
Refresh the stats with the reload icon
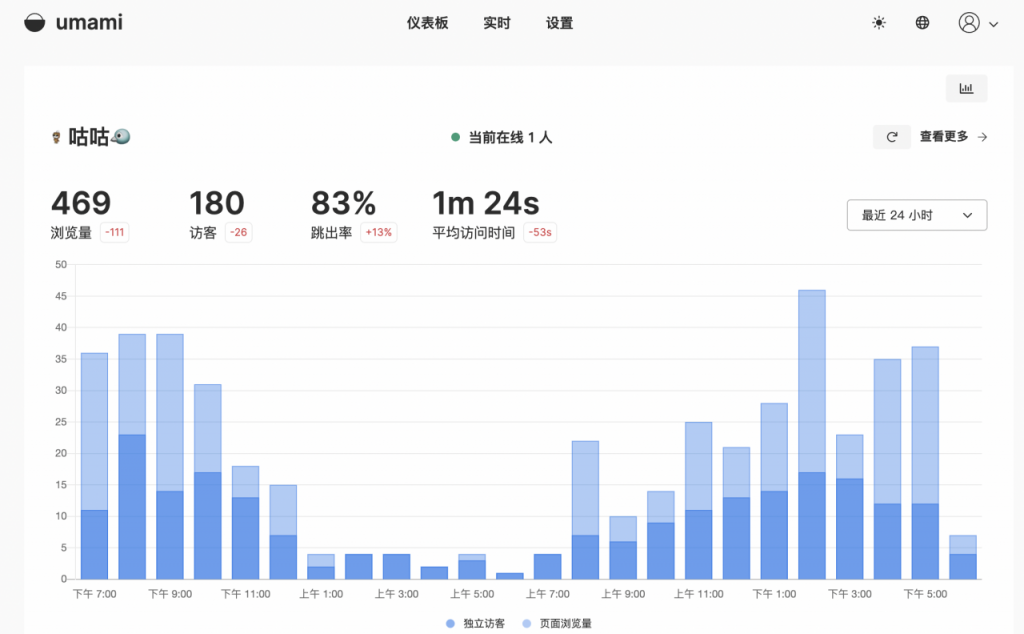891,137
